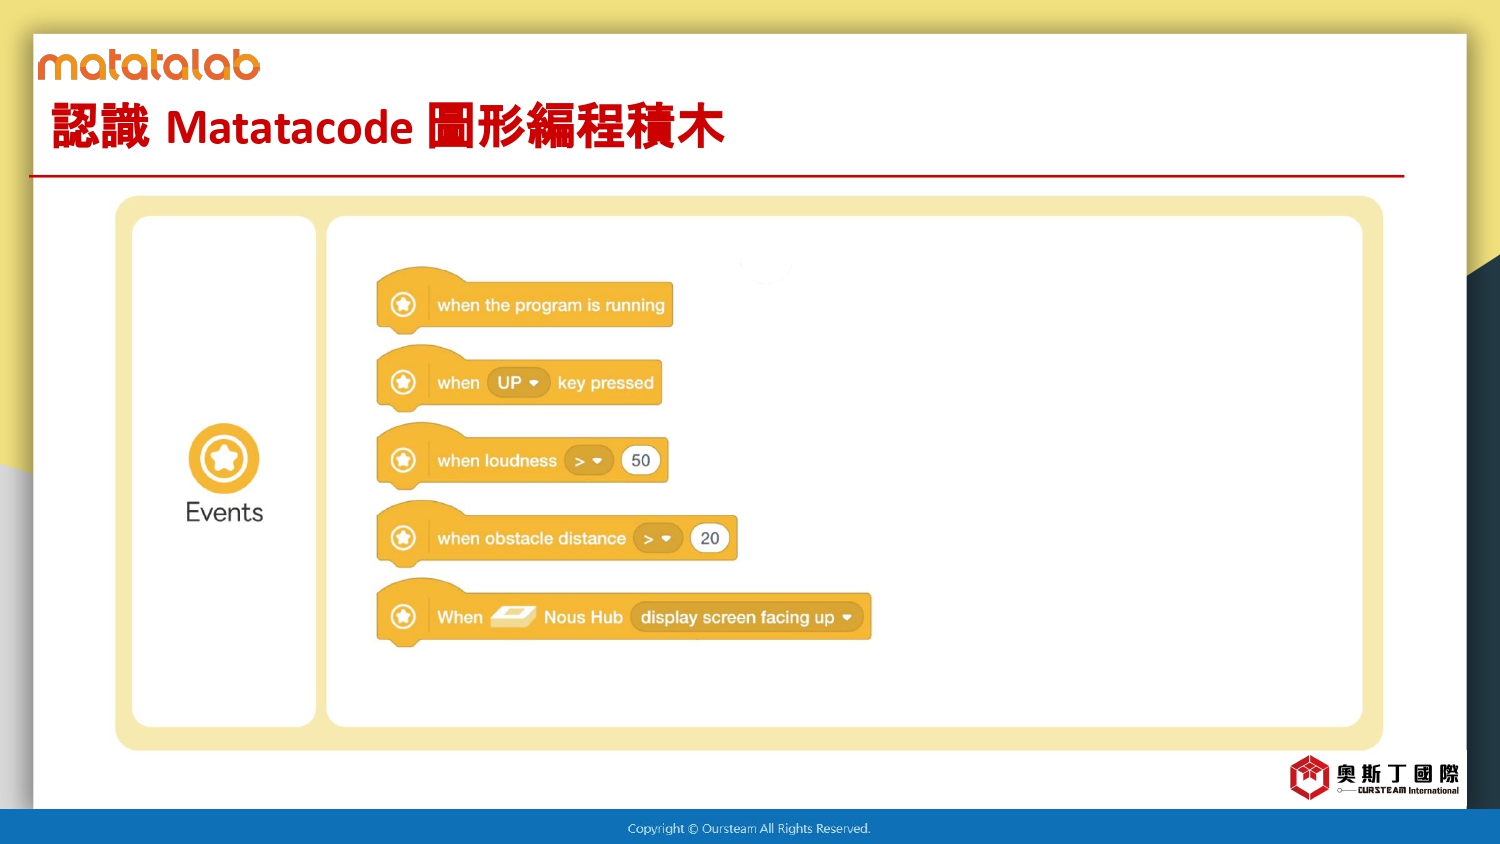
Task: Select the Events category label
Action: (x=224, y=512)
